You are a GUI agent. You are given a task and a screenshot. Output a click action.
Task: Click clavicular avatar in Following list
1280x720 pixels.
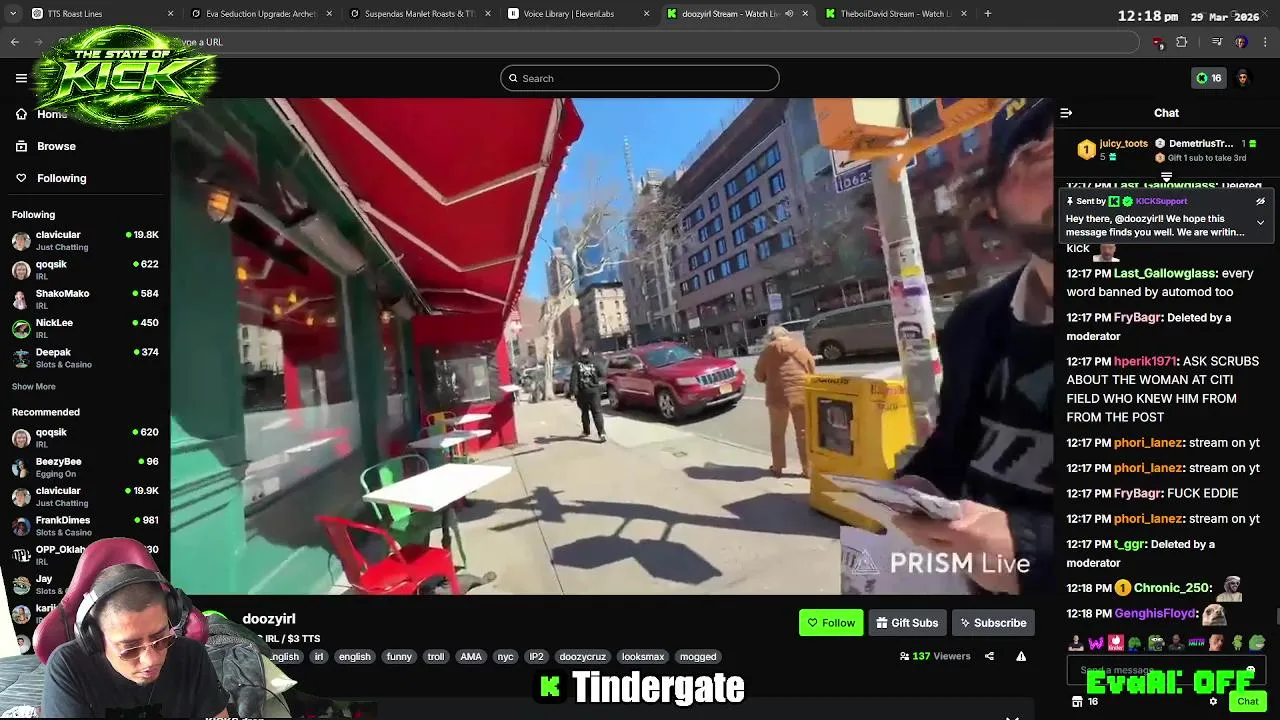click(x=21, y=240)
